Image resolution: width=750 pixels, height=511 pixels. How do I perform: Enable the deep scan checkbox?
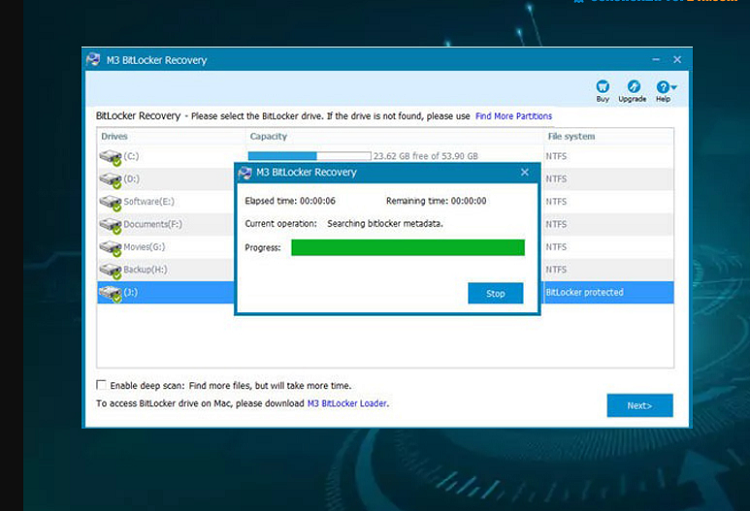101,385
